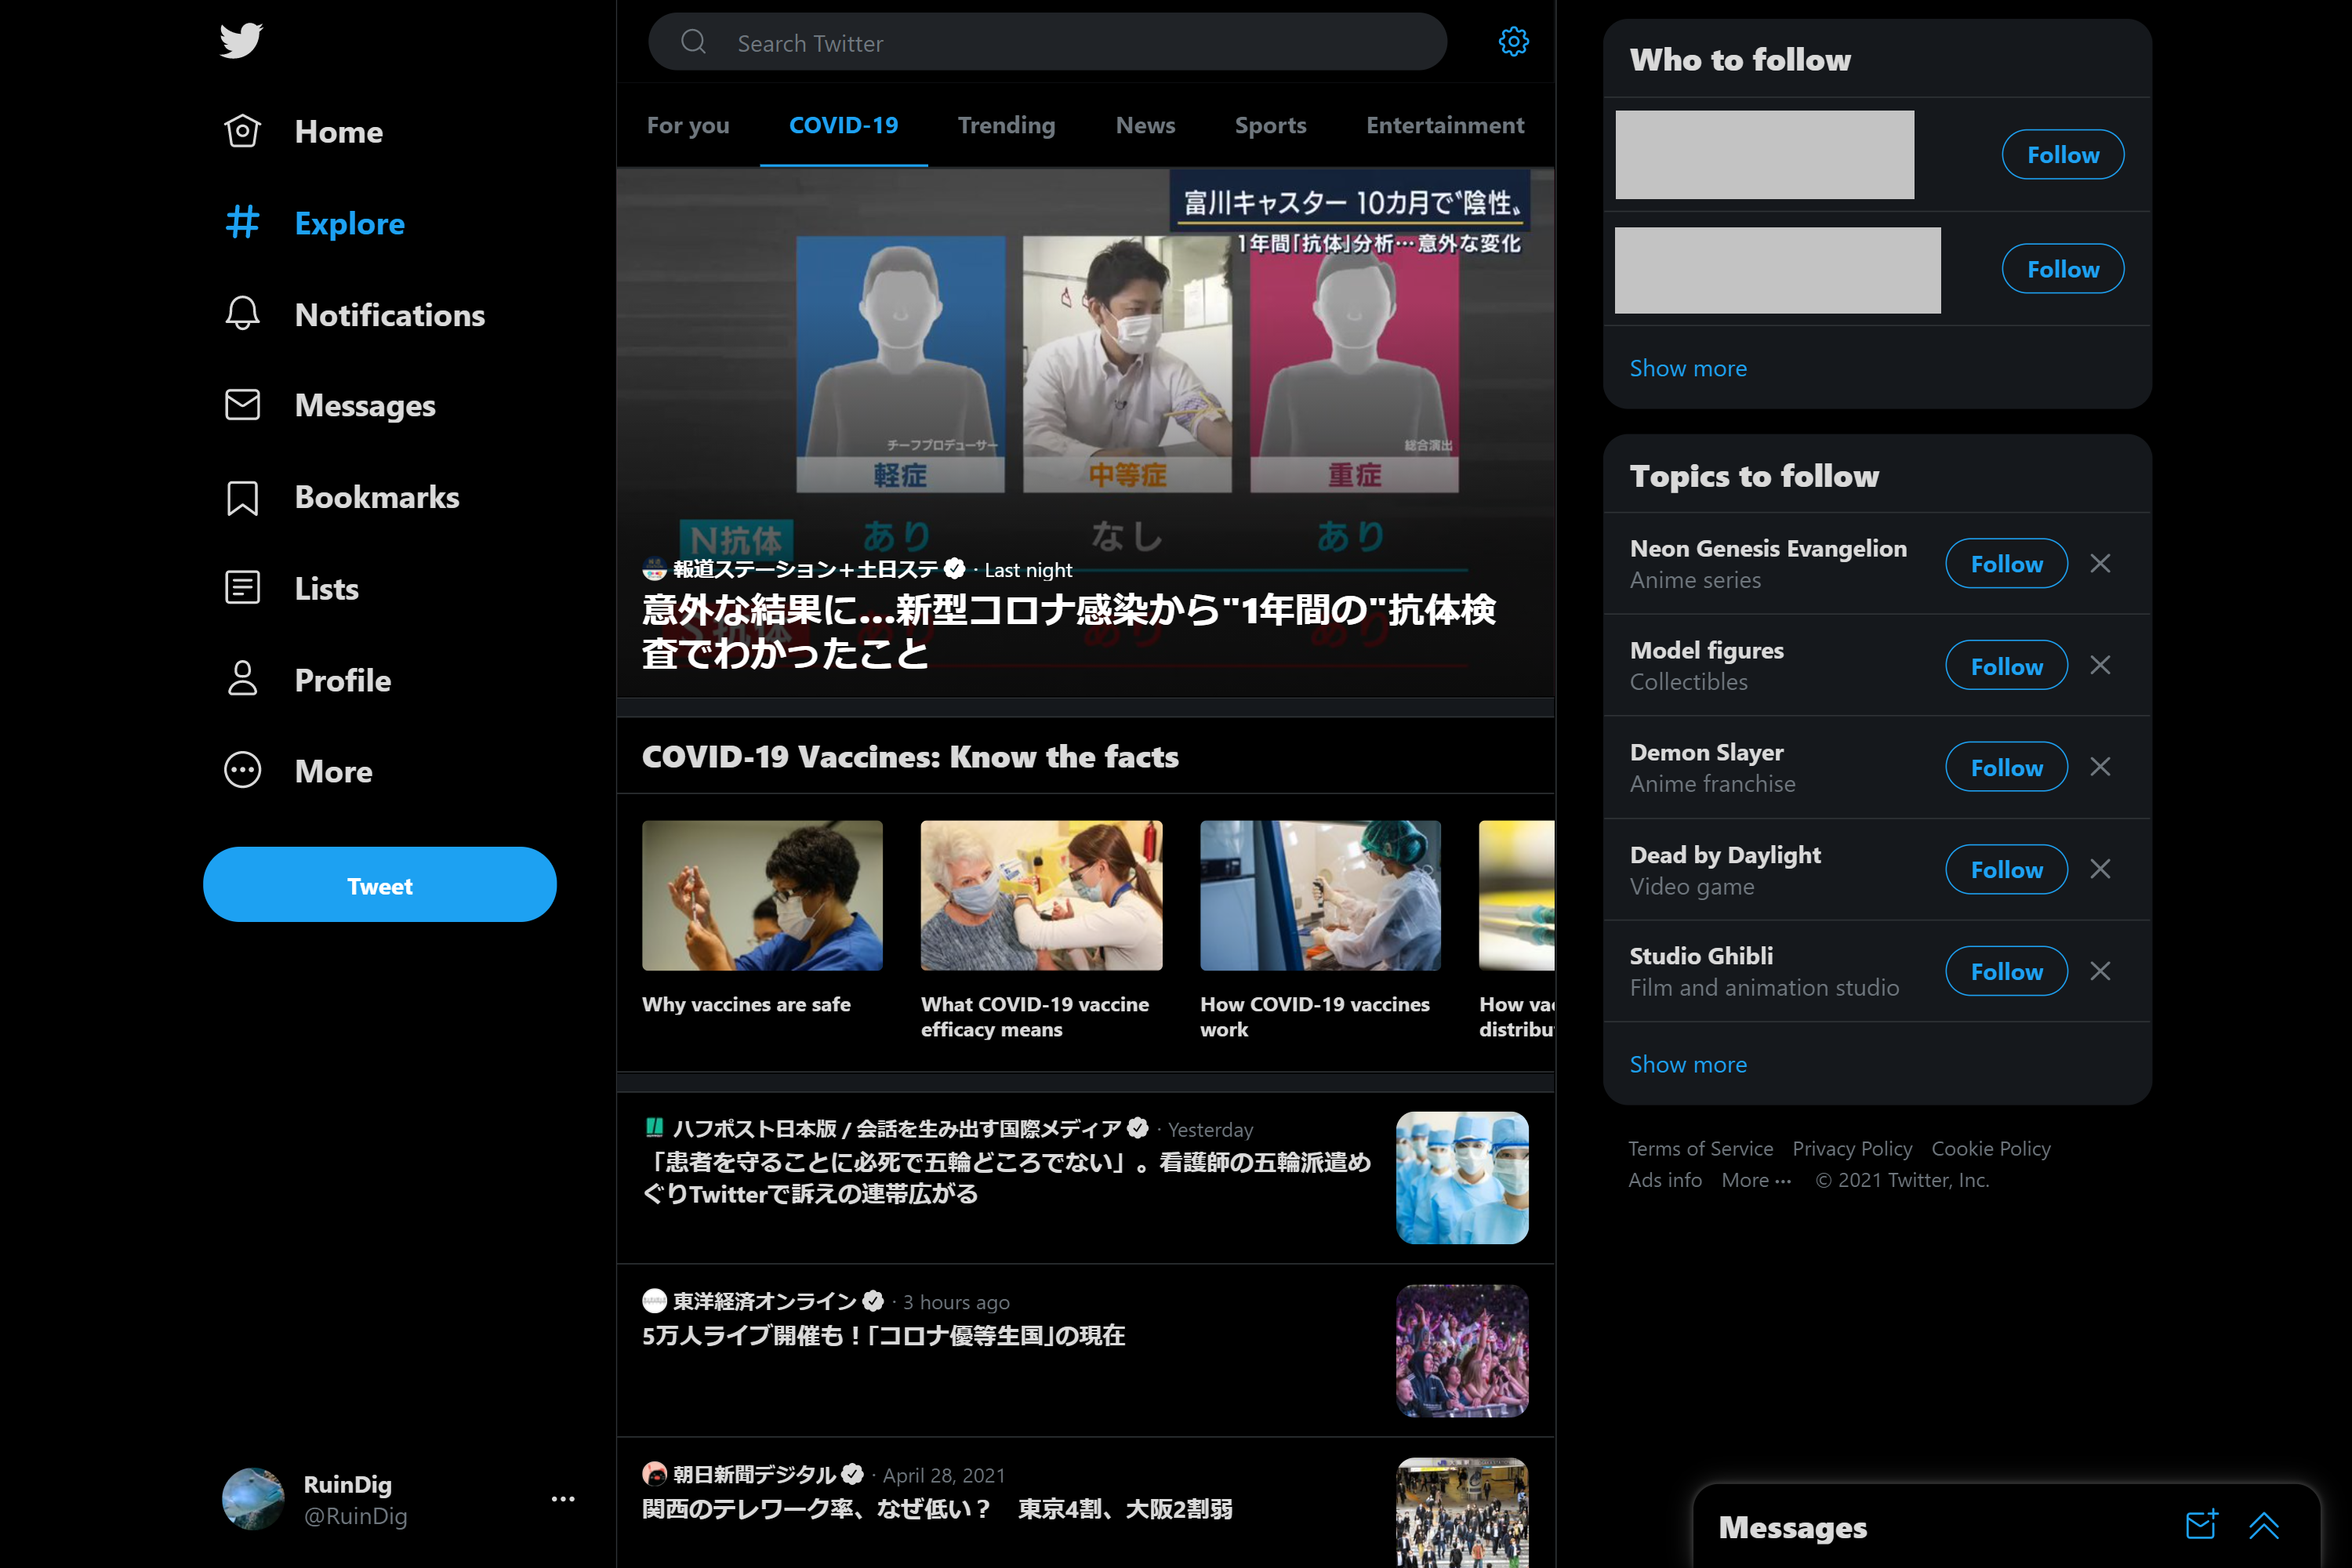The image size is (2352, 1568).
Task: Open 'What COVID-19 vaccine efficacy means' card
Action: tap(1041, 930)
